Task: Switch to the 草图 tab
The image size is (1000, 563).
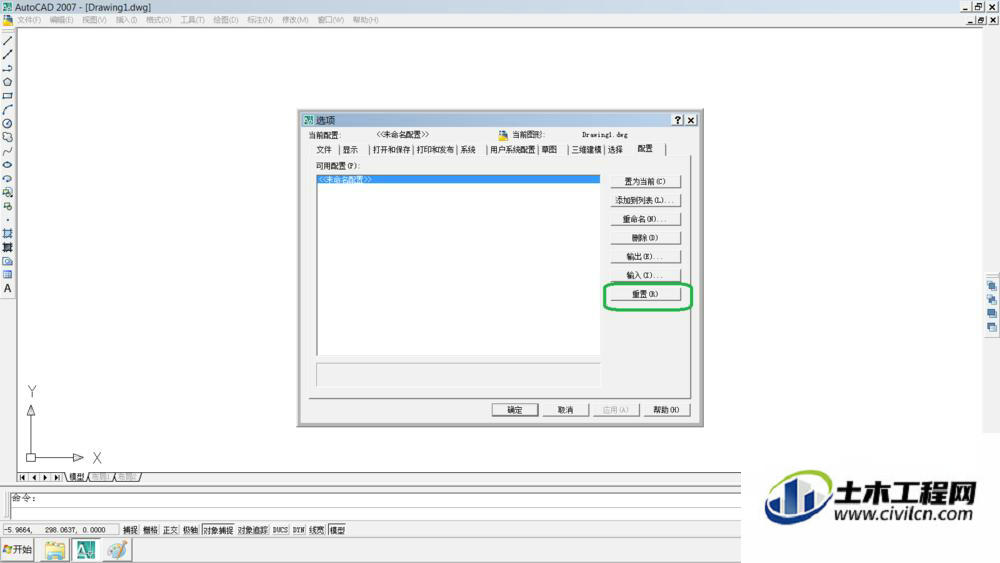Action: pyautogui.click(x=549, y=150)
